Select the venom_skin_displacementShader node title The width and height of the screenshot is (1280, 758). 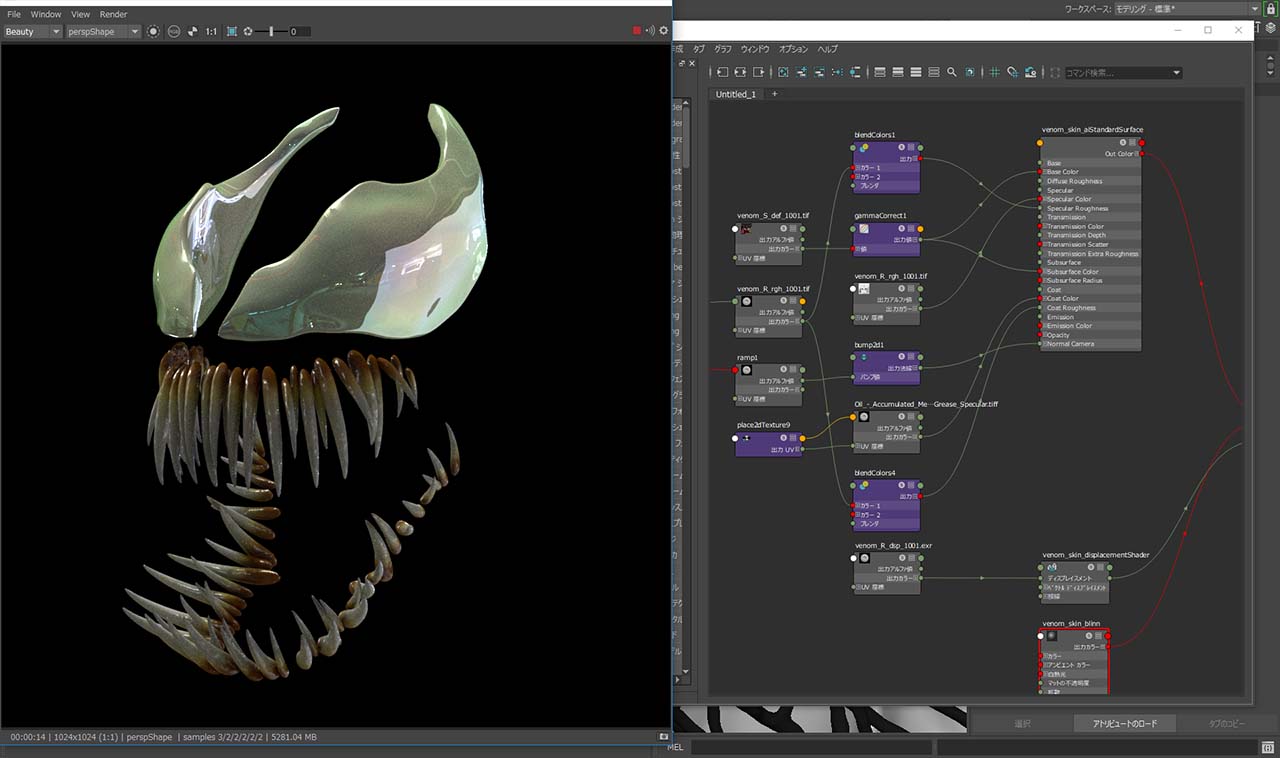[1097, 554]
